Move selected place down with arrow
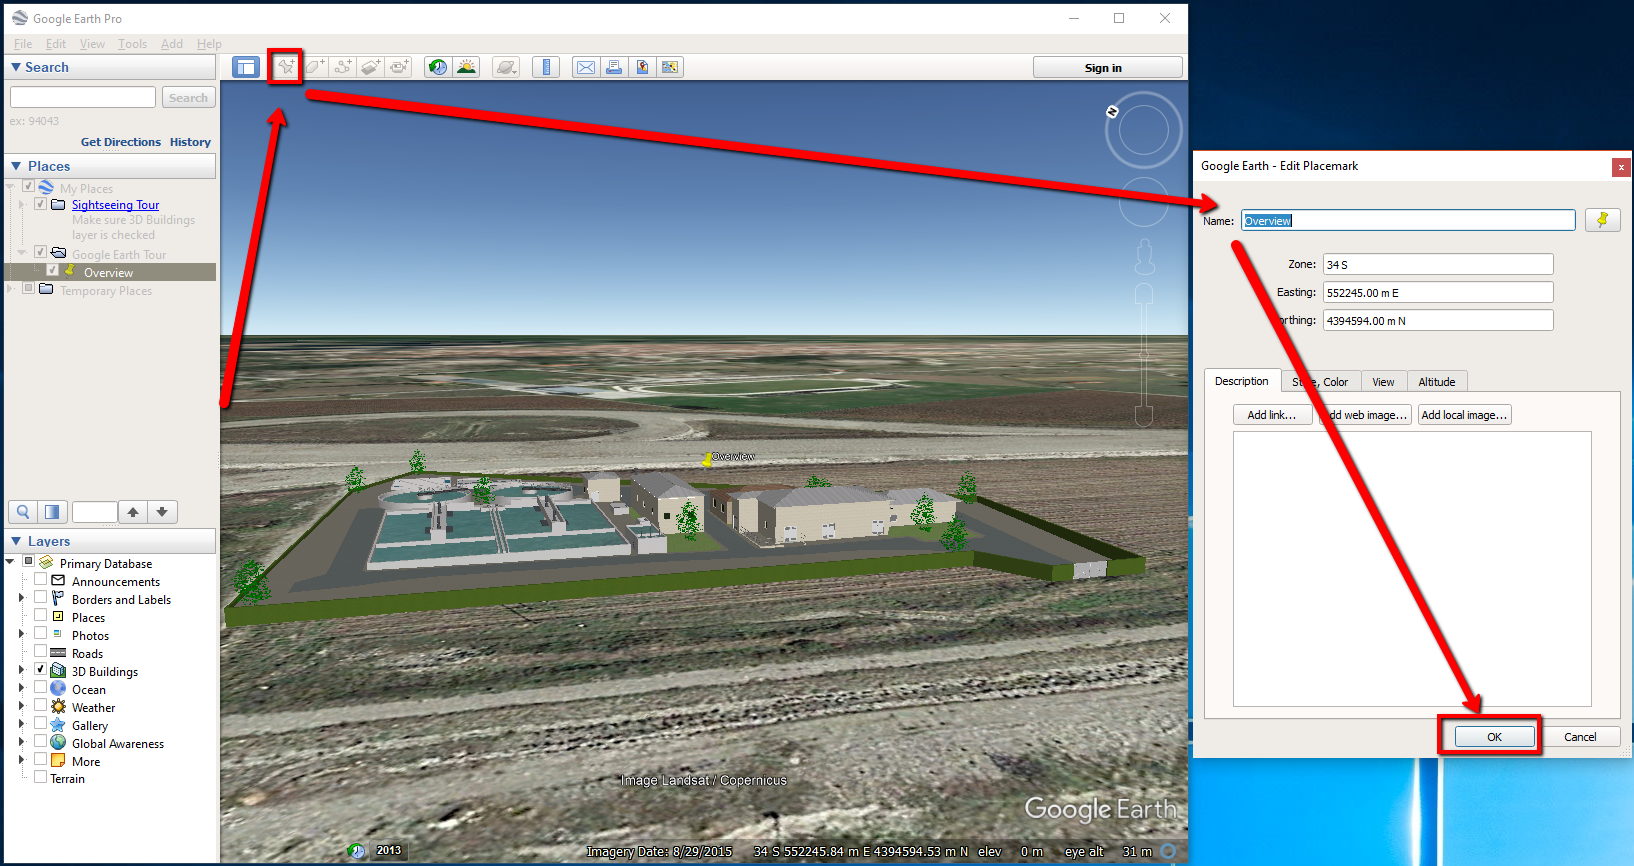 click(162, 512)
